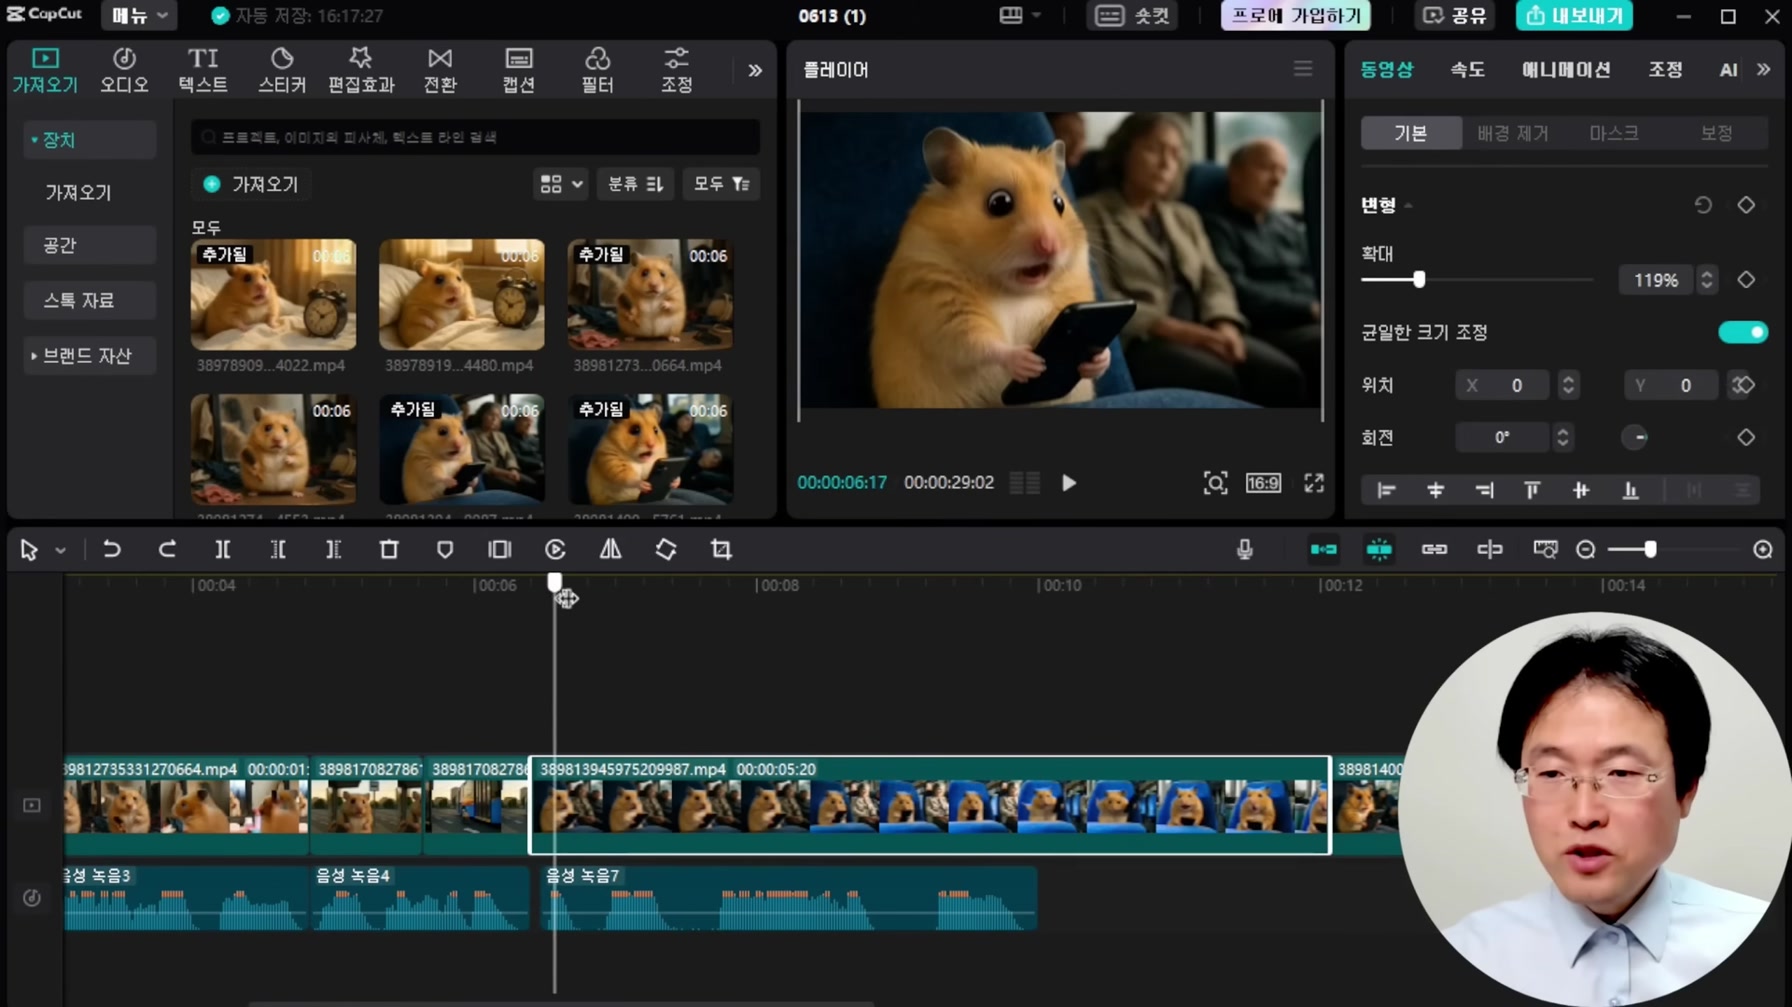Click the 16:9 aspect ratio button
Image resolution: width=1792 pixels, height=1007 pixels.
(1263, 483)
